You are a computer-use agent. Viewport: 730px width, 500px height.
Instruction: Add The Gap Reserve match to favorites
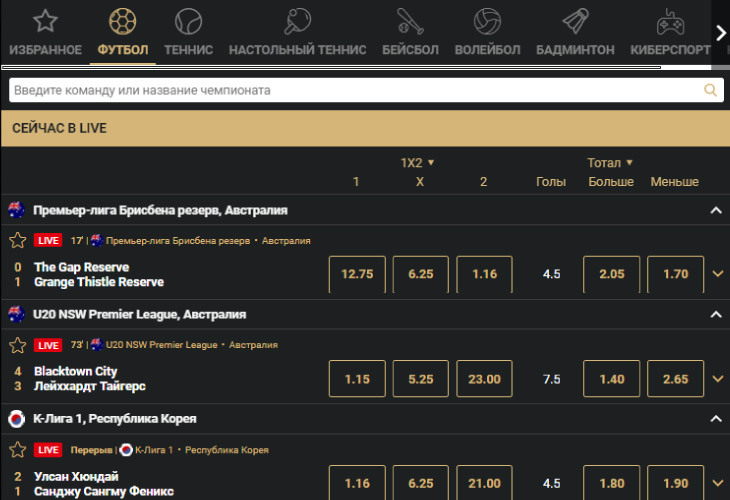[x=17, y=240]
